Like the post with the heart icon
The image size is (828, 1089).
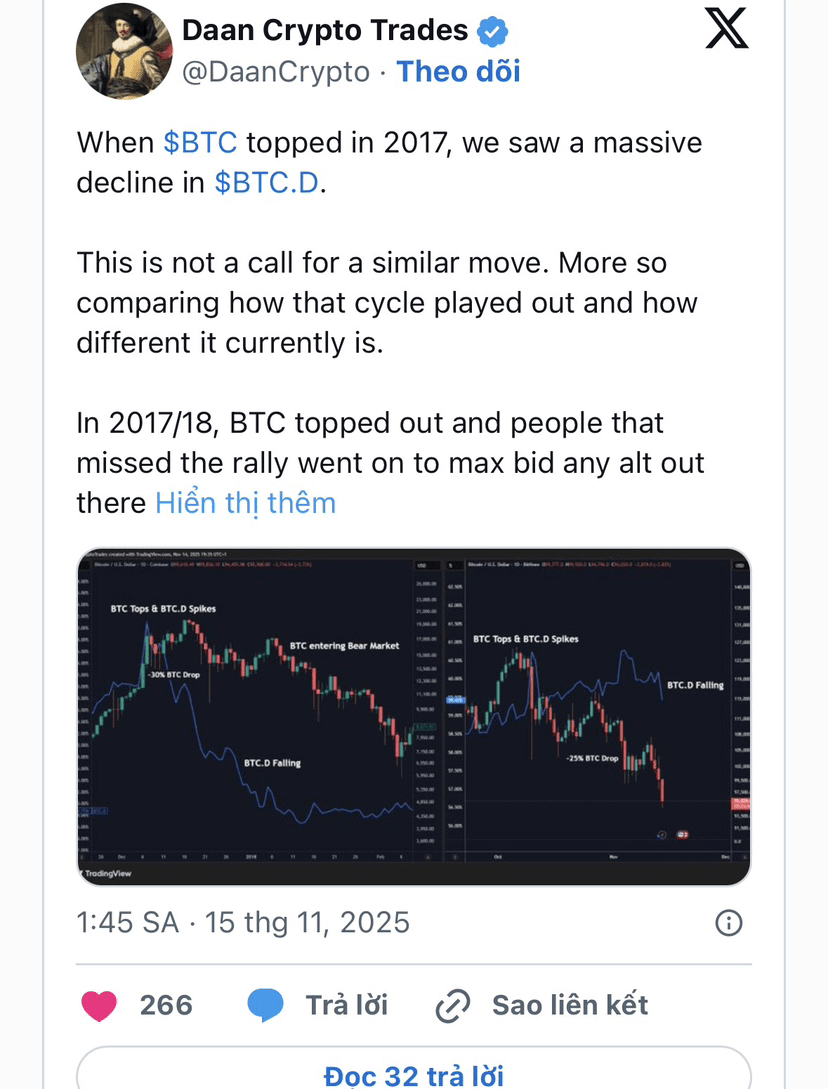(98, 1004)
